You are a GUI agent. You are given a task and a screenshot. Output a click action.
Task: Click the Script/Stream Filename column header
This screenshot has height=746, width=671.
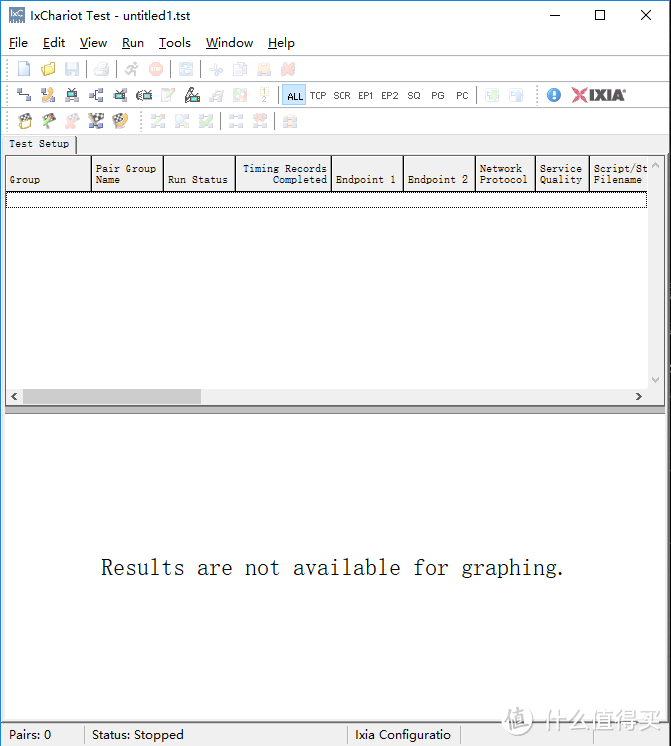tap(619, 174)
